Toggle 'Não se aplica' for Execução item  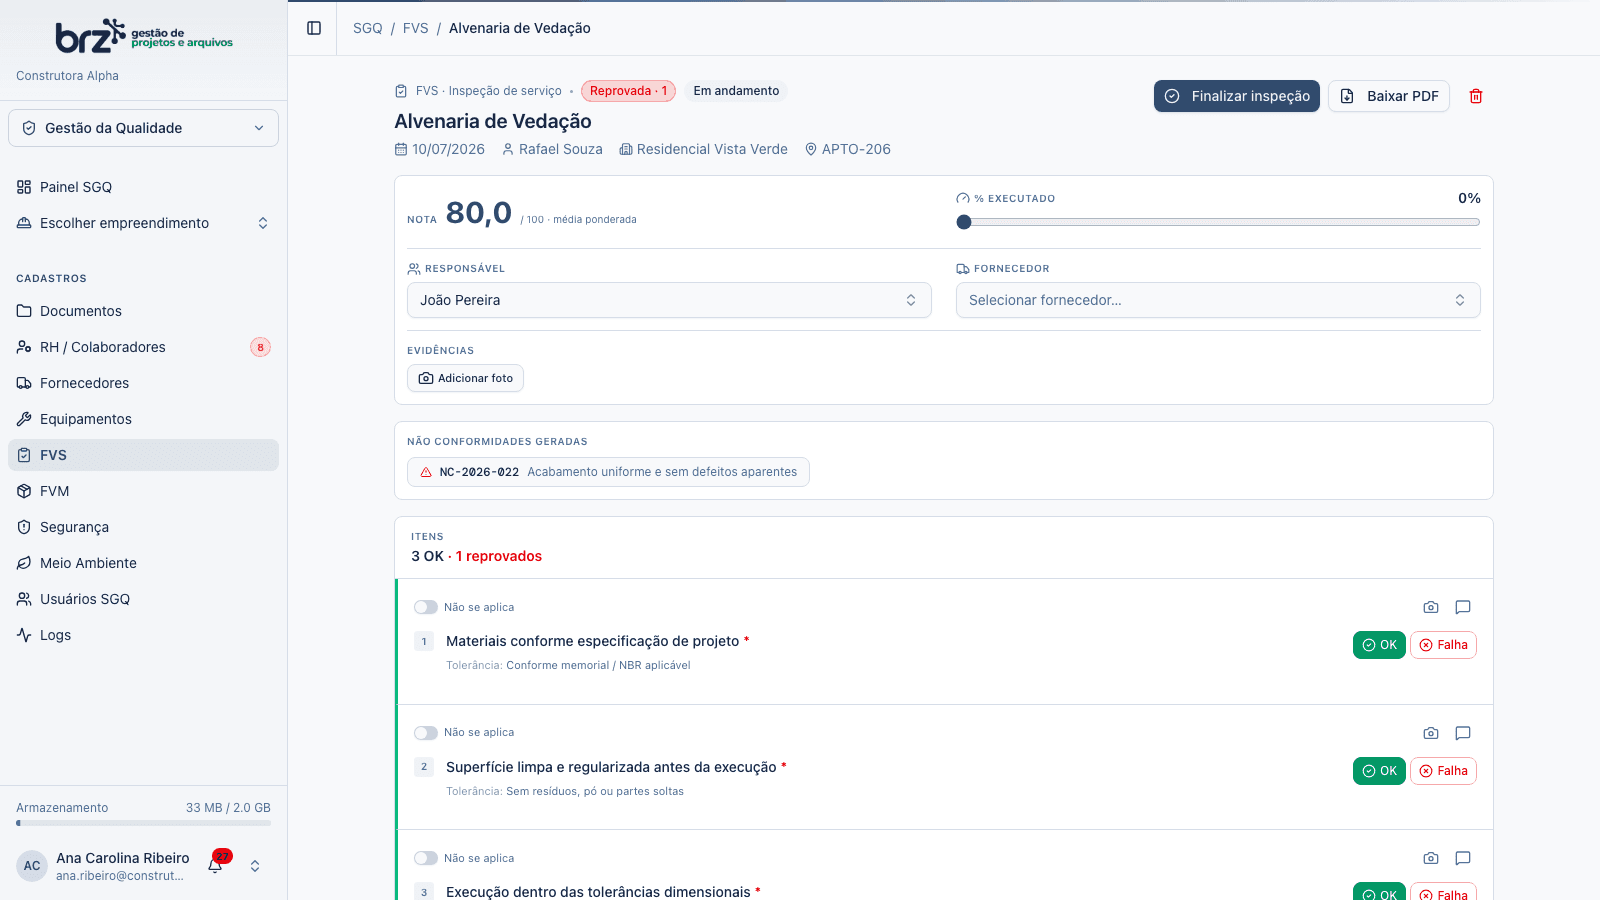point(426,858)
